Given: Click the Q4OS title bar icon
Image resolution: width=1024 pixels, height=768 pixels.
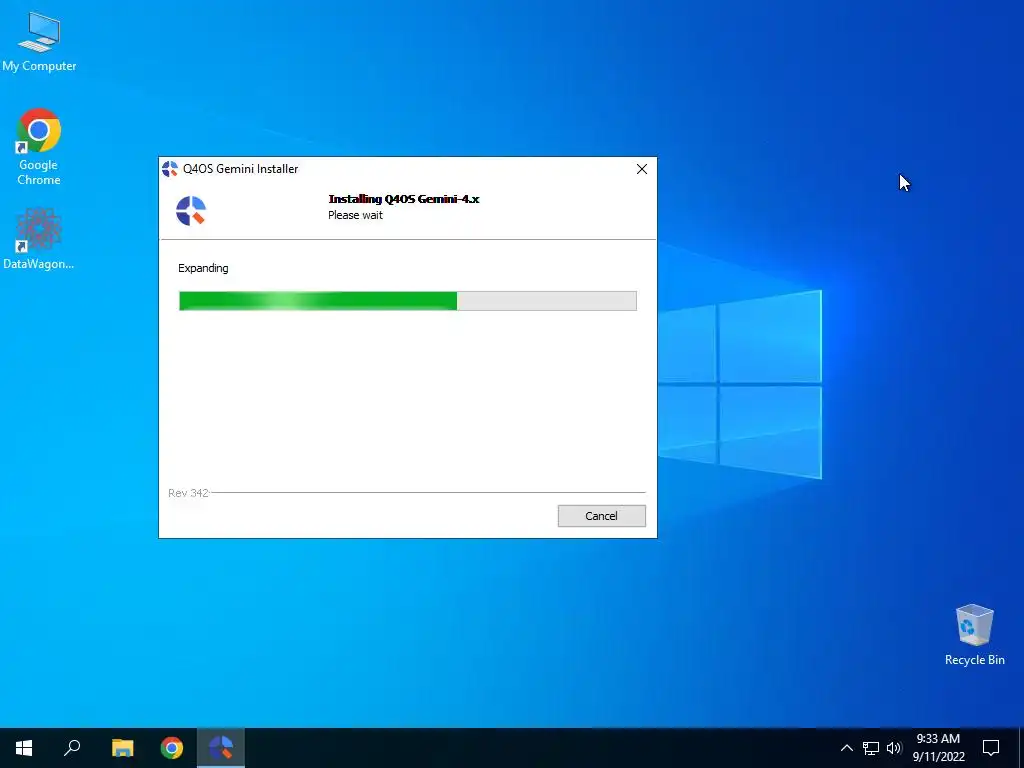Looking at the screenshot, I should pos(170,169).
